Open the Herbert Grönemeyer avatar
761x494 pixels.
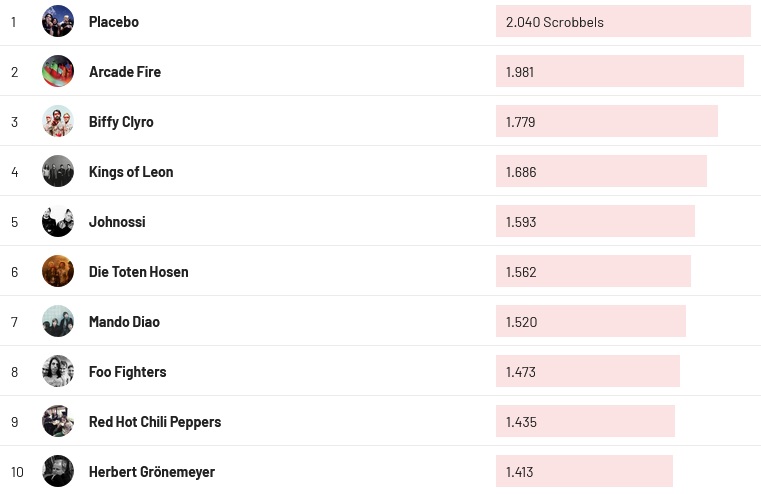coord(58,471)
